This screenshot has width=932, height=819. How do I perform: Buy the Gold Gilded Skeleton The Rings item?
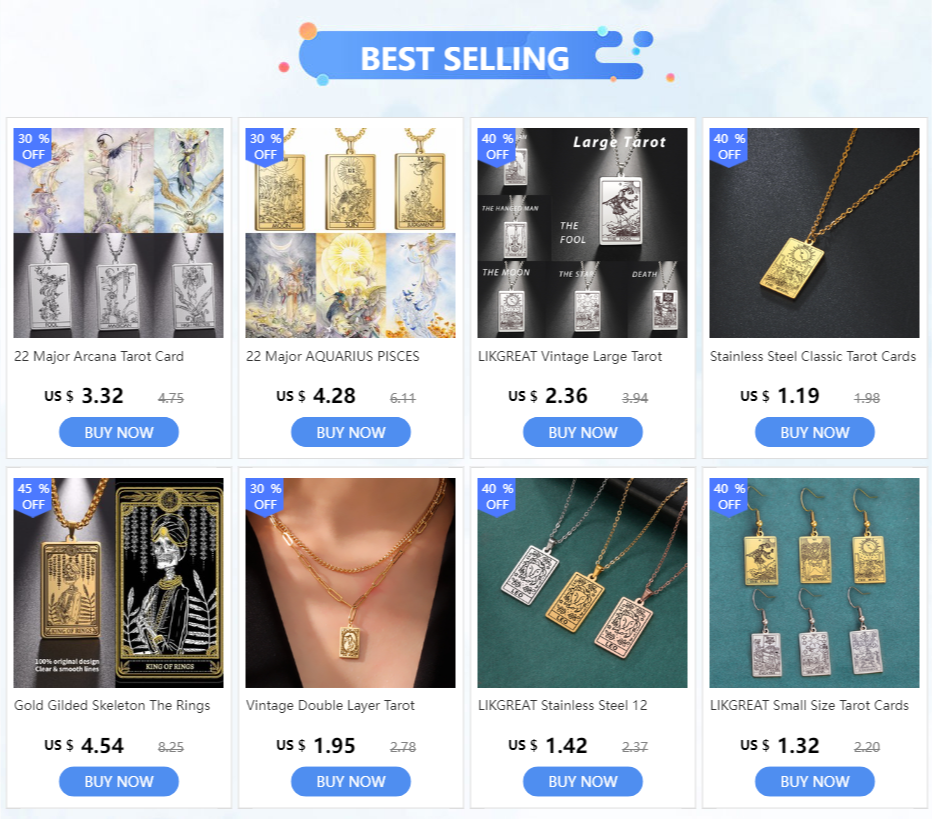119,781
